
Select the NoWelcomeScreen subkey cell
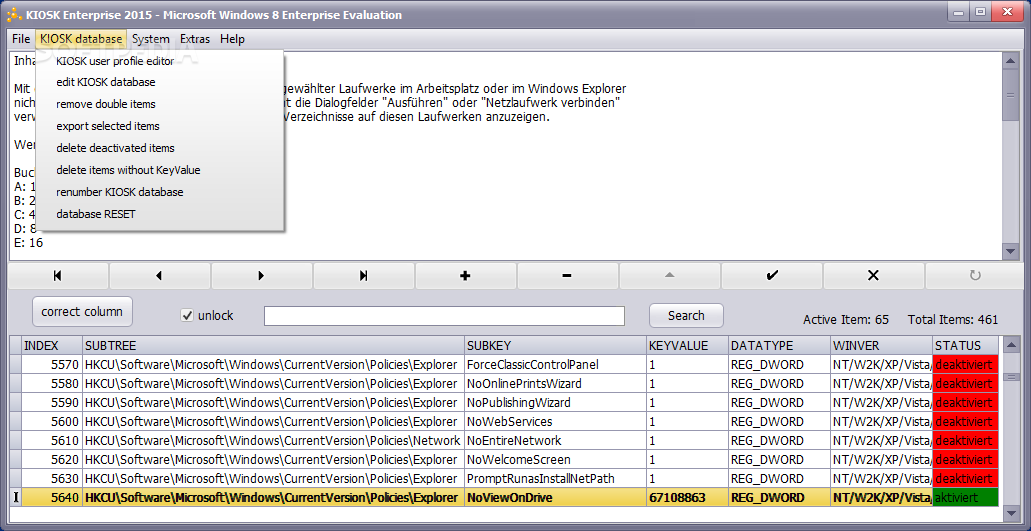coord(555,460)
